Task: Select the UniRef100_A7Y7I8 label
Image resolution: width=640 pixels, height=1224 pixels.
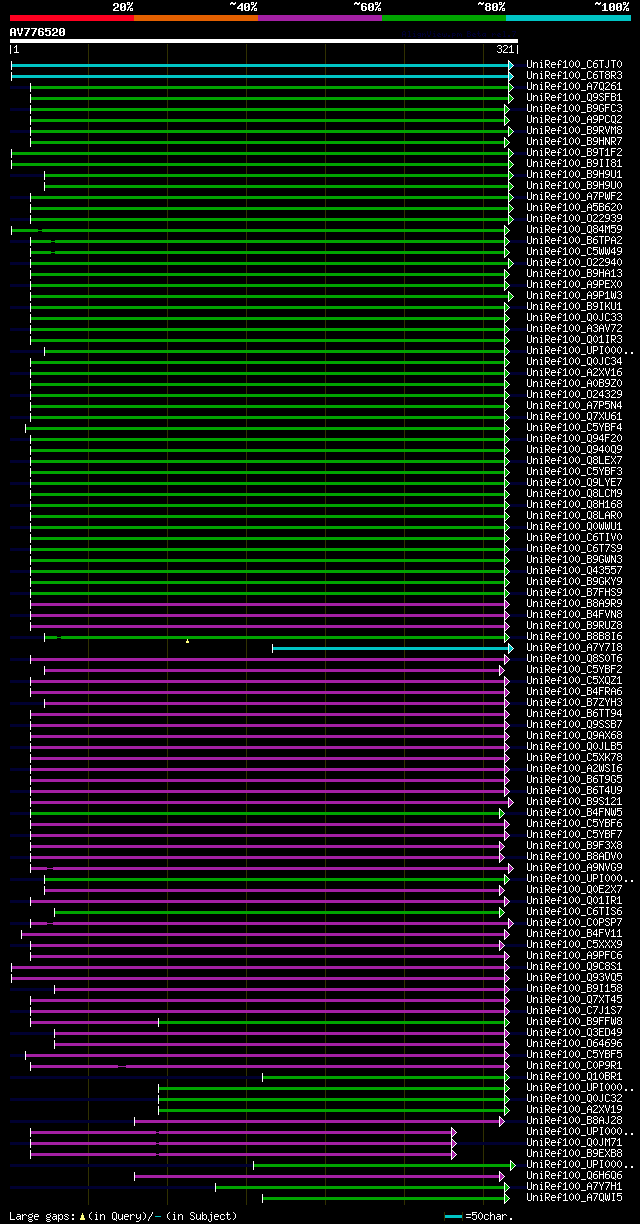Action: [x=574, y=648]
